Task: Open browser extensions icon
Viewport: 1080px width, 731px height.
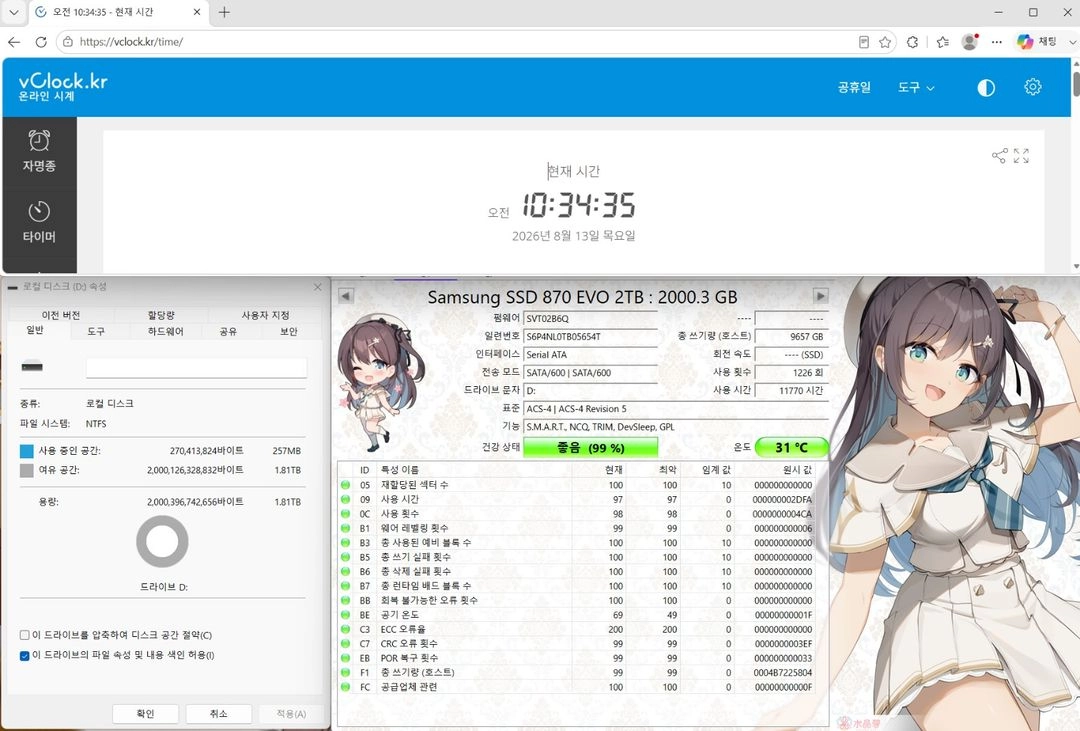Action: click(913, 42)
